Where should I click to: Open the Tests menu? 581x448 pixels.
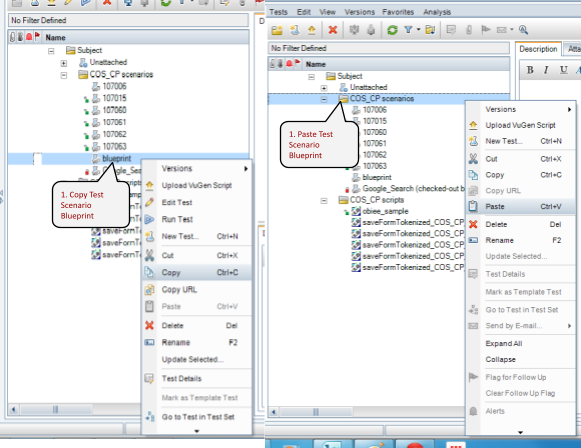[x=278, y=12]
